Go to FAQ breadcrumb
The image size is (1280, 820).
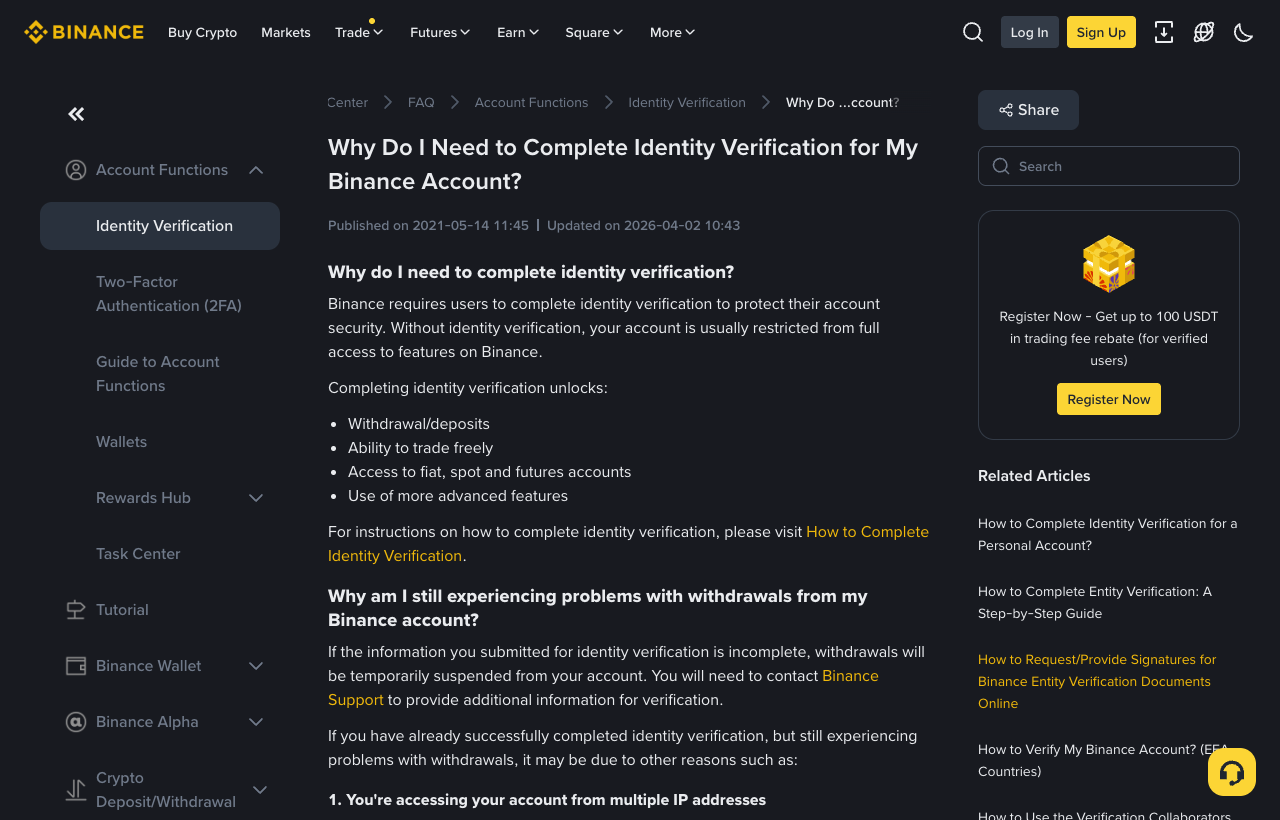(x=421, y=102)
